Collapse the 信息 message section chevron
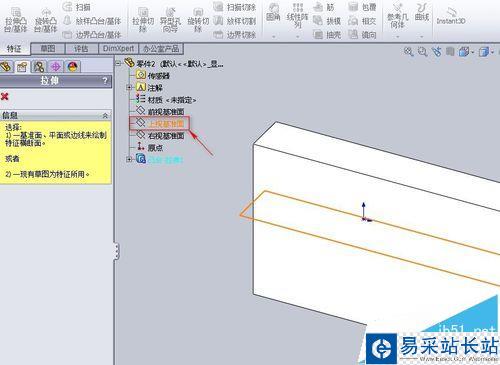The image size is (500, 365). (x=105, y=115)
